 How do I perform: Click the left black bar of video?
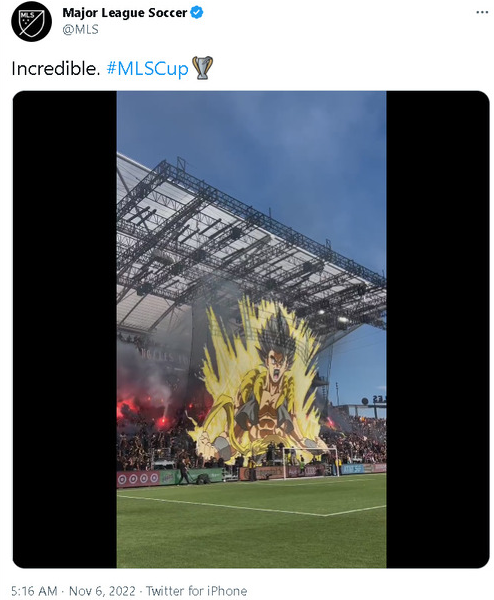pyautogui.click(x=65, y=329)
